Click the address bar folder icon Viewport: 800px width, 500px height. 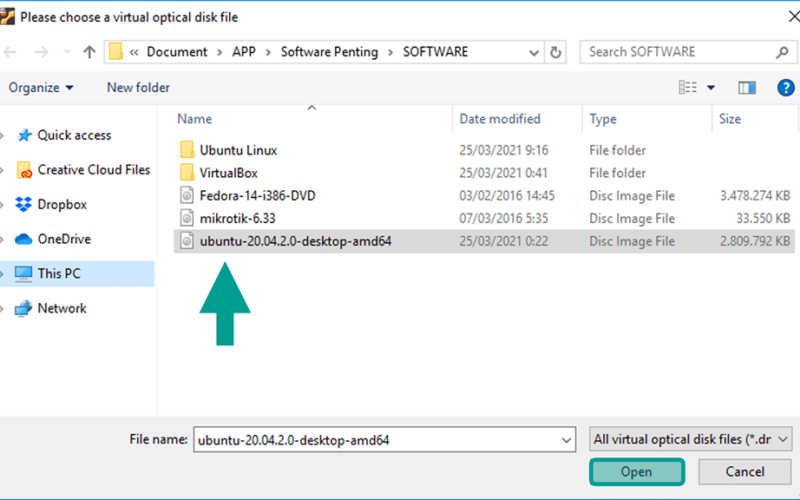pos(116,52)
